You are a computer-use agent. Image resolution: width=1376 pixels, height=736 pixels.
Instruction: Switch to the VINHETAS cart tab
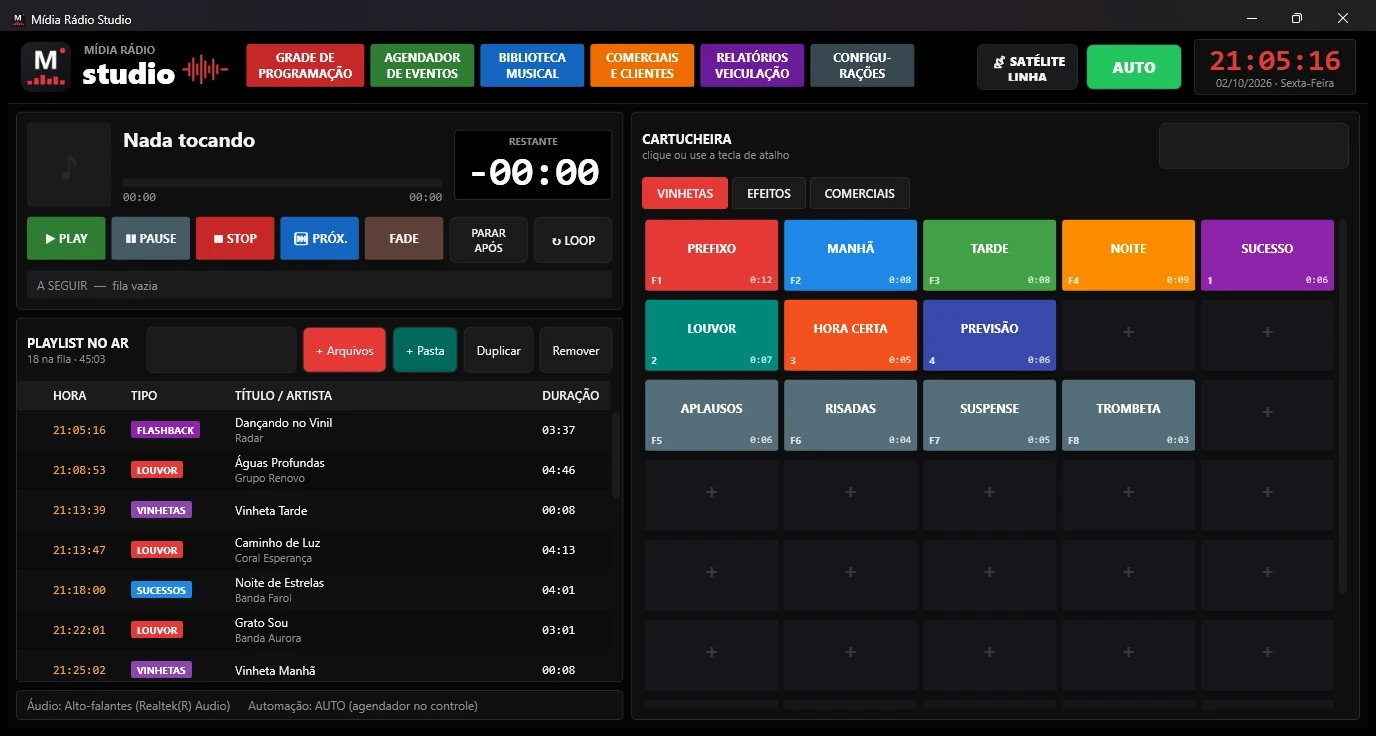[685, 193]
